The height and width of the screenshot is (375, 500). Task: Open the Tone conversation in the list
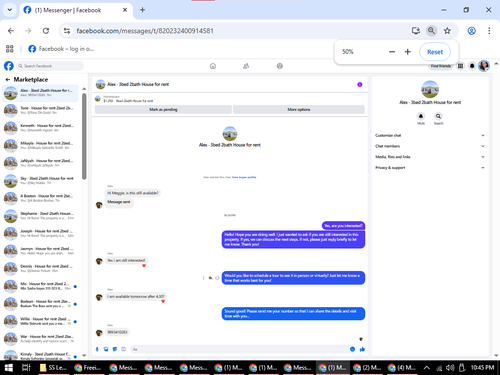click(x=41, y=110)
